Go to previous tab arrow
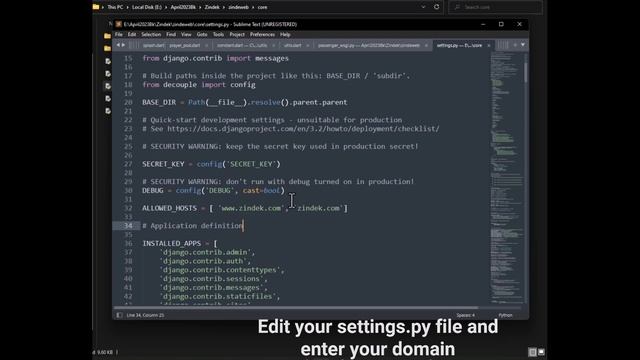The image size is (640, 360). click(118, 45)
